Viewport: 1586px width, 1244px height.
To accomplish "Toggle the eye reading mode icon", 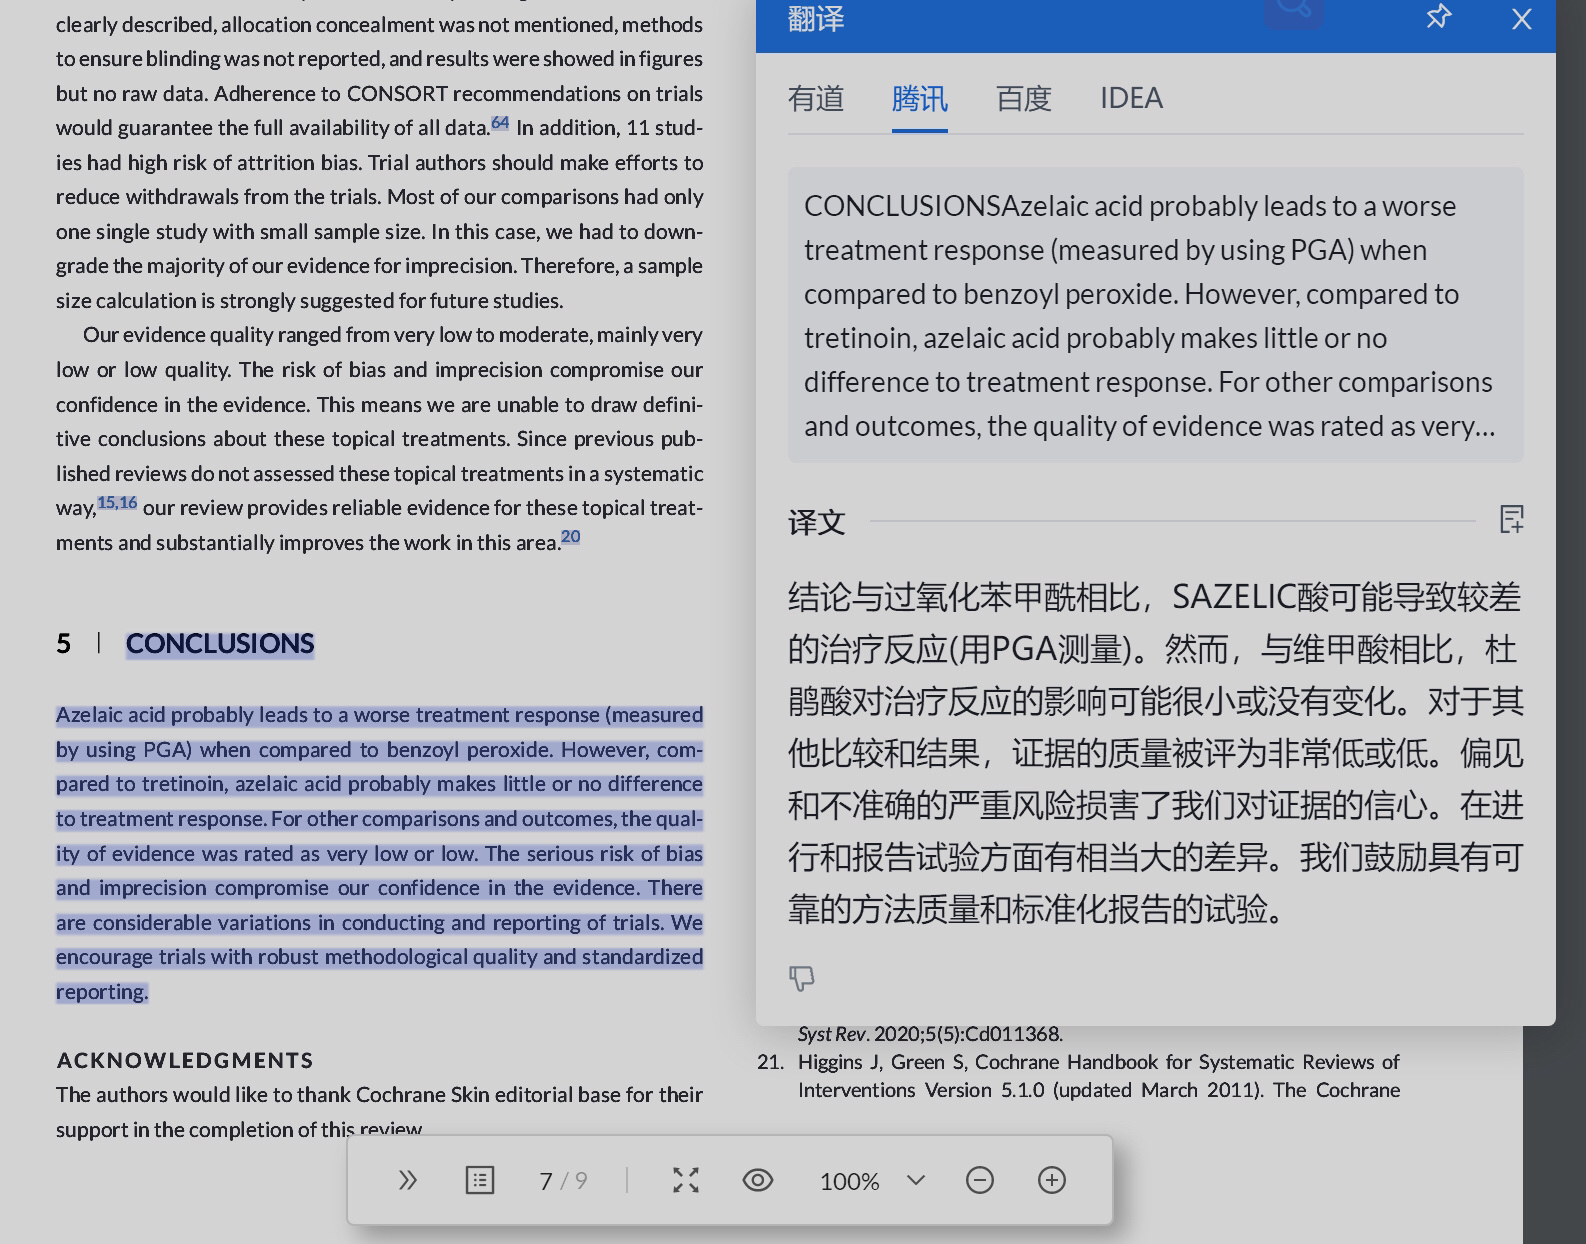I will (x=757, y=1180).
